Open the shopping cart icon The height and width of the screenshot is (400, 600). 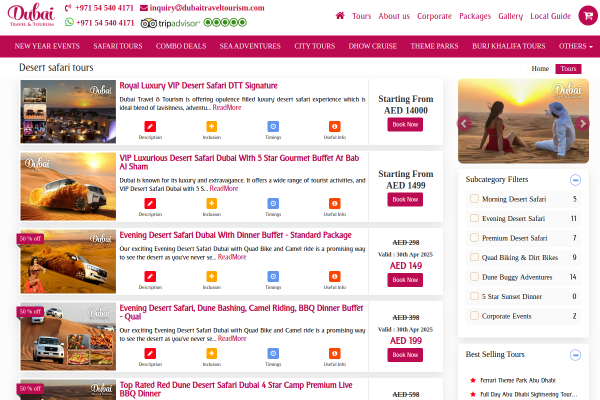point(588,16)
